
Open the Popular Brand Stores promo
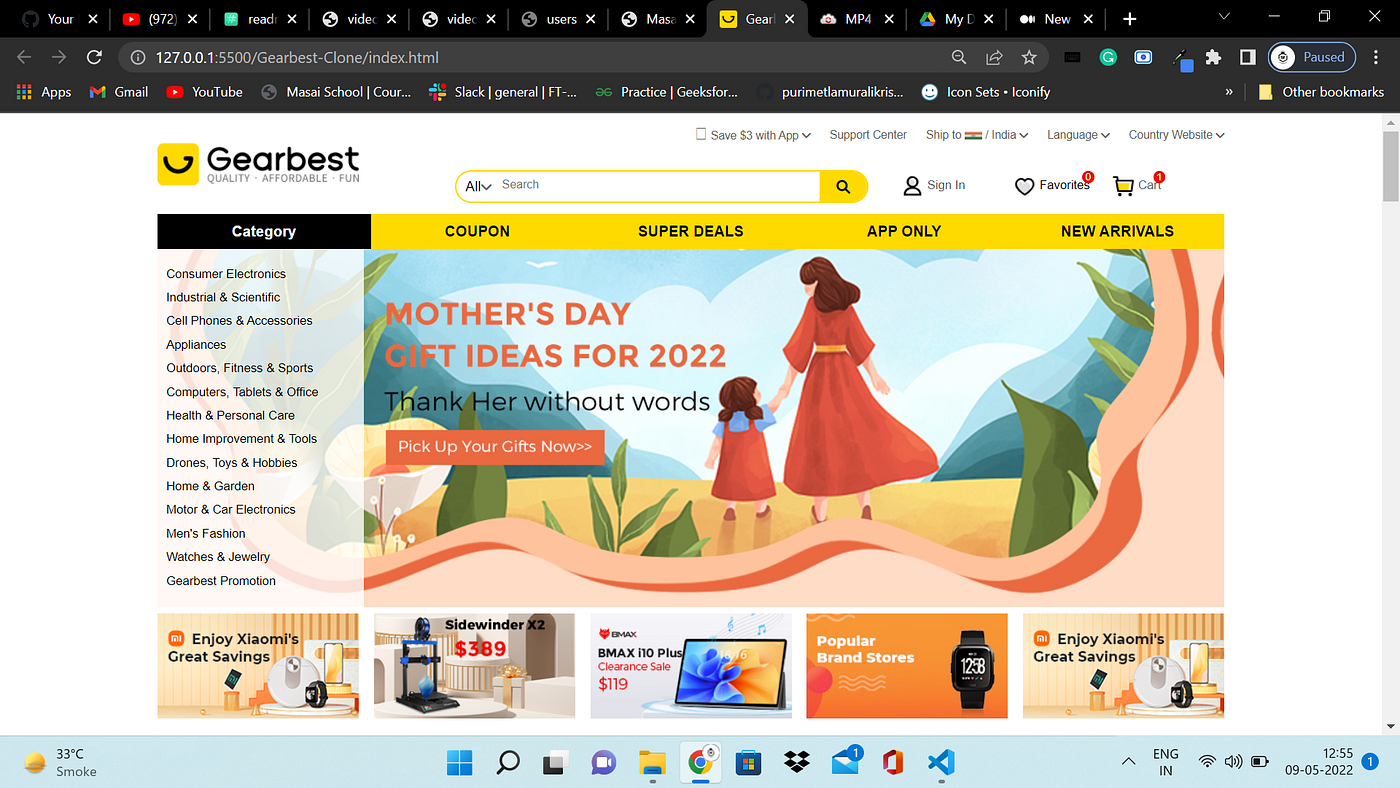click(x=907, y=666)
